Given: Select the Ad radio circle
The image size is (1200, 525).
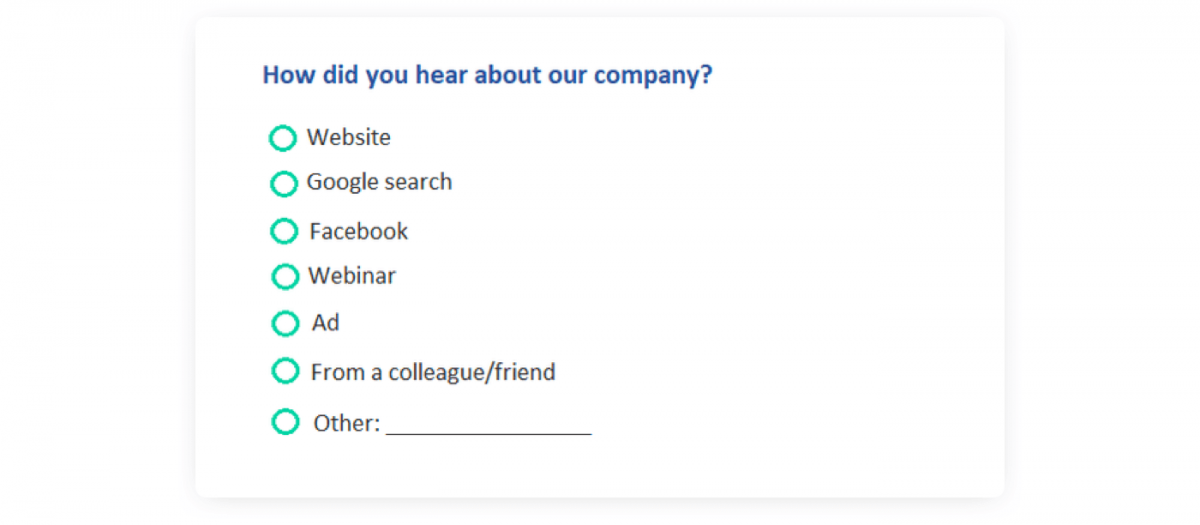Looking at the screenshot, I should pyautogui.click(x=285, y=324).
